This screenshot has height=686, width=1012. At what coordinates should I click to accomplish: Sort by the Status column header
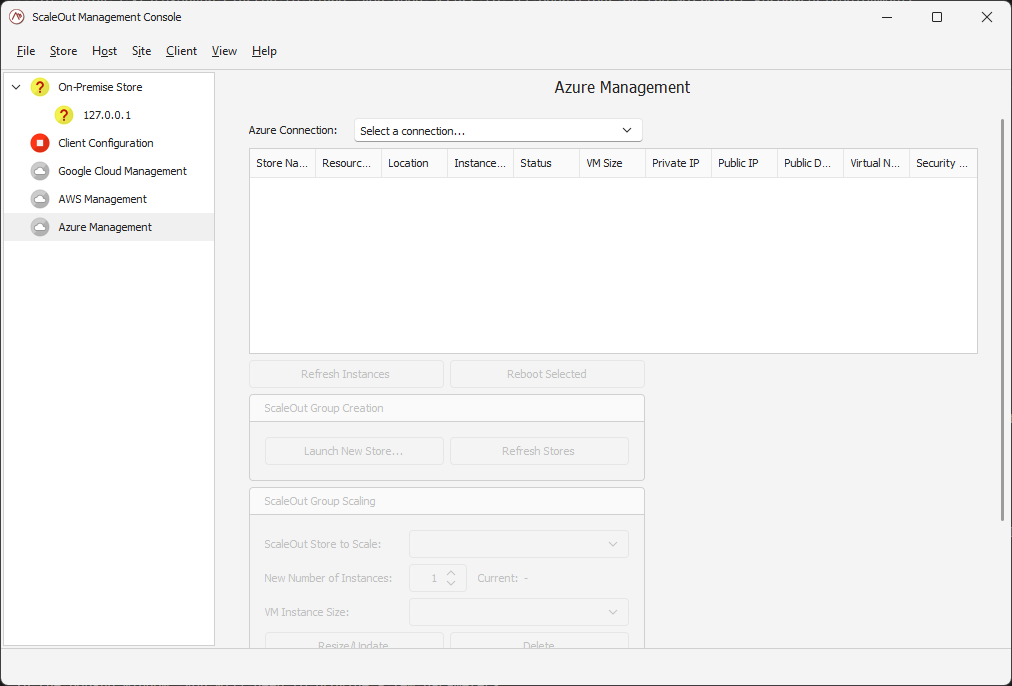[x=547, y=163]
